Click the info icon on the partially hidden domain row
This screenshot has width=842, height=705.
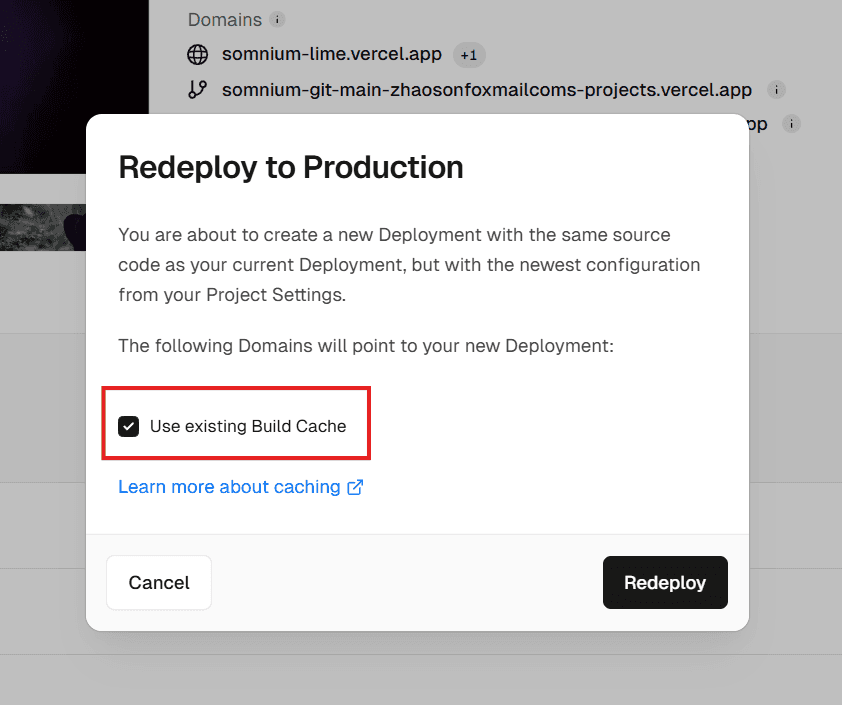pos(791,124)
